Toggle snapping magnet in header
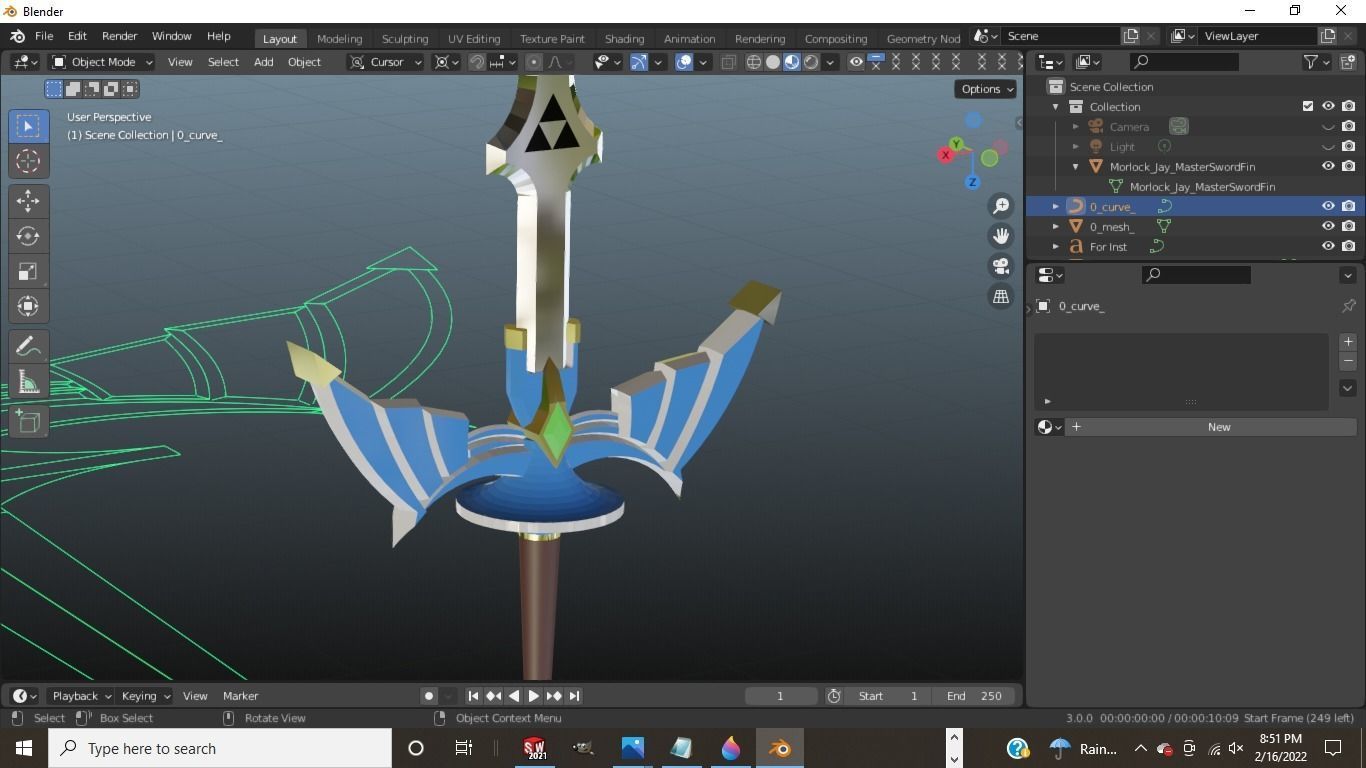 (x=477, y=62)
